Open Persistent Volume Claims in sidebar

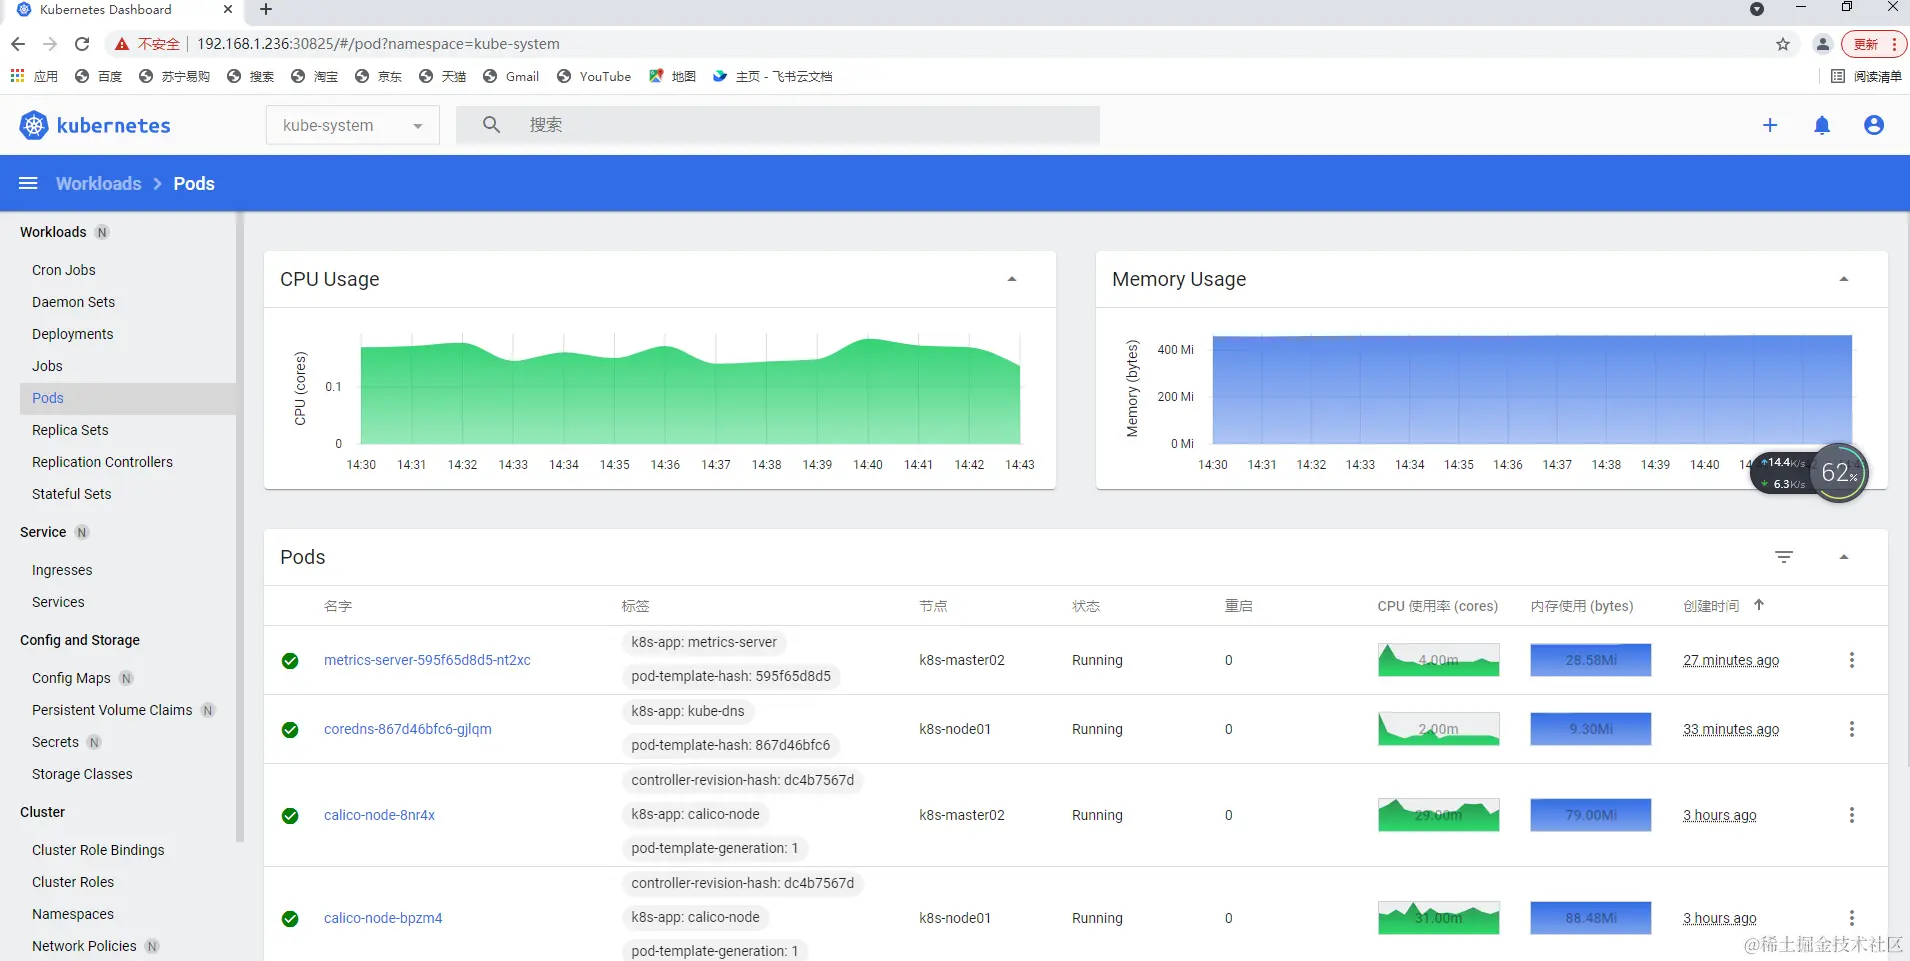[x=112, y=710]
